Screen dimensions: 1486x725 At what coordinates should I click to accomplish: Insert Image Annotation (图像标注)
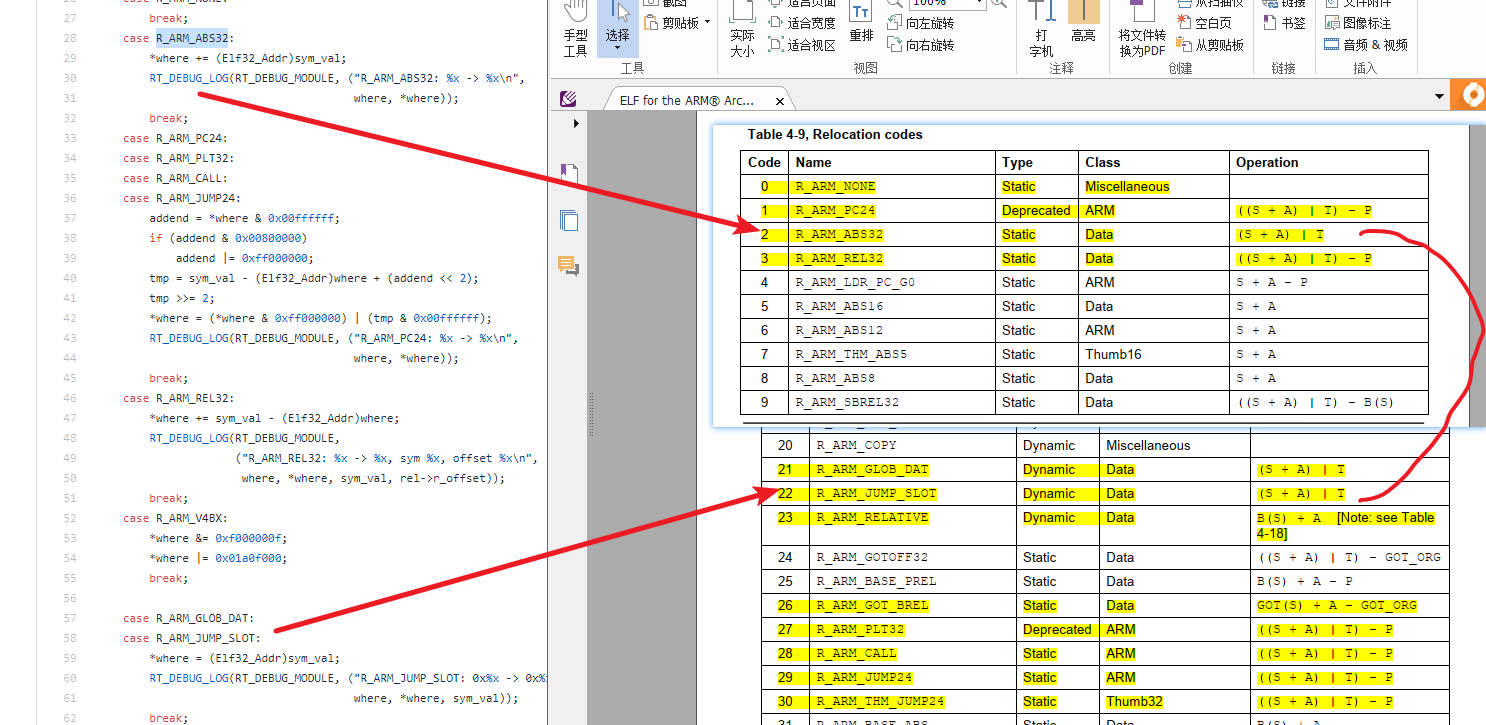coord(1357,23)
